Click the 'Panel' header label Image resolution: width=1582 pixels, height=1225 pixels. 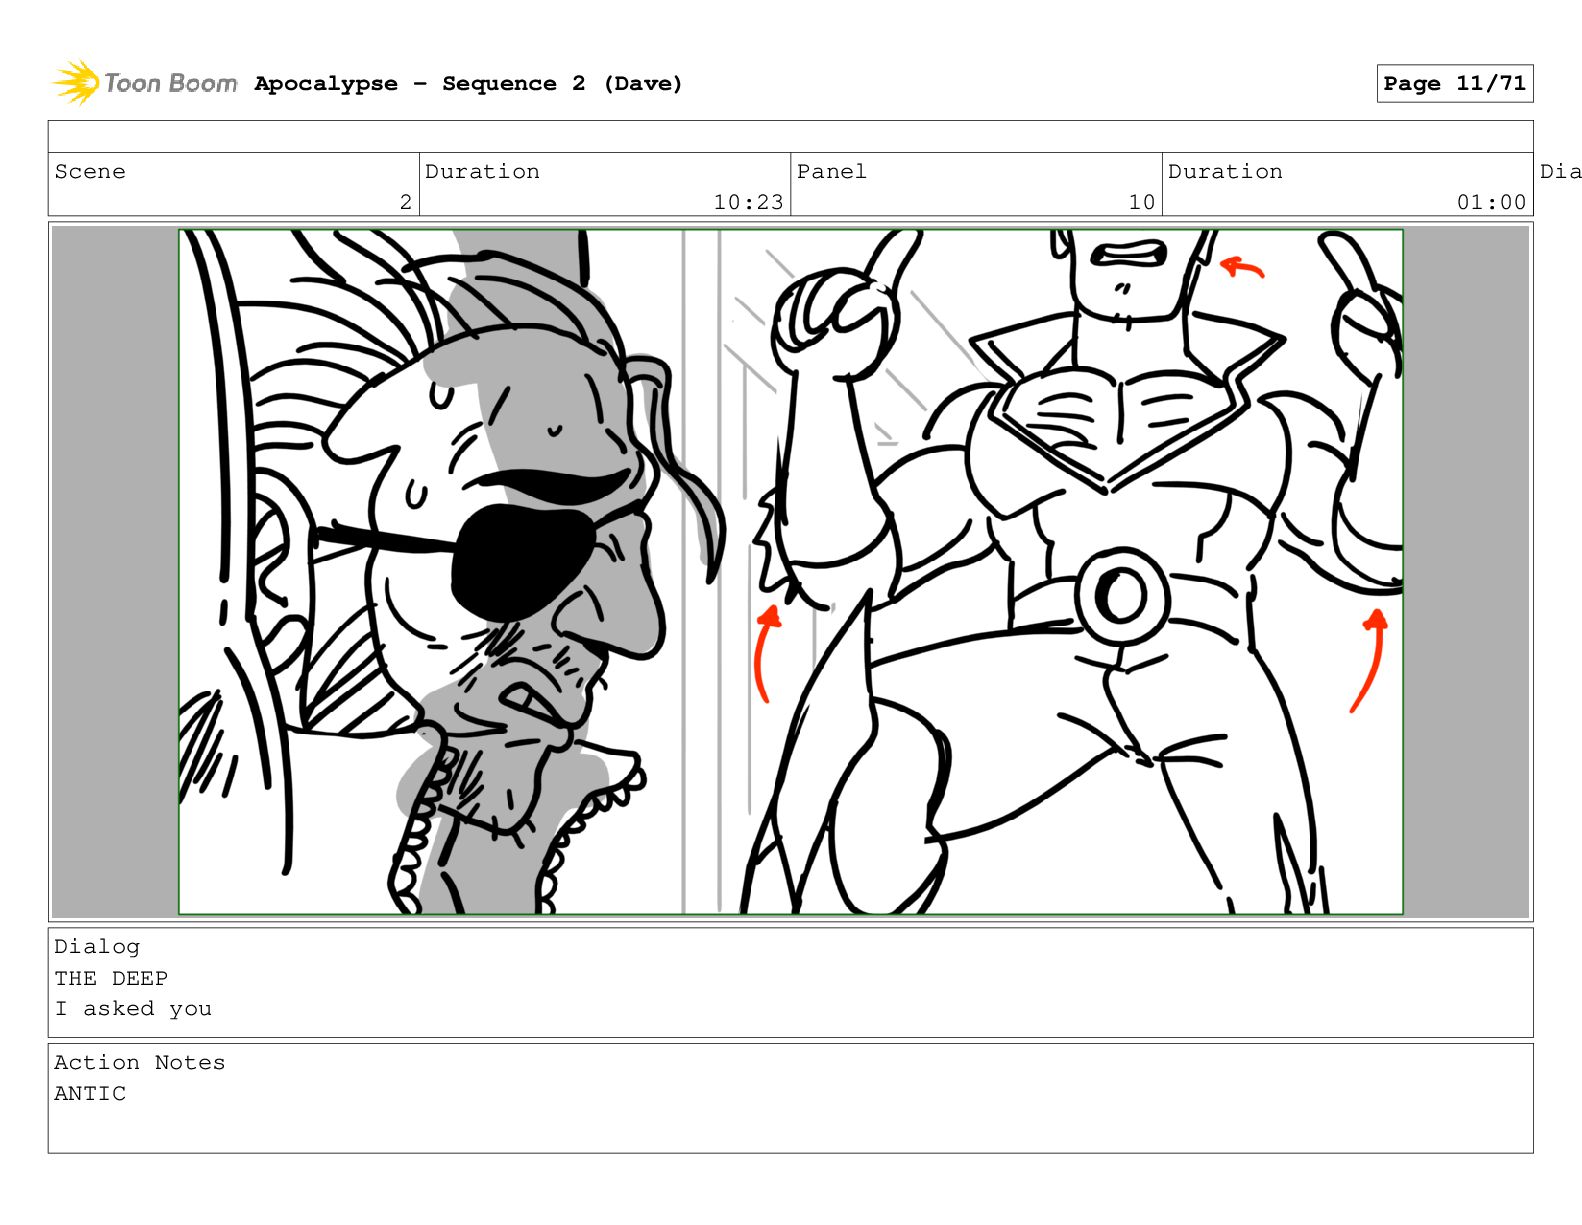831,171
